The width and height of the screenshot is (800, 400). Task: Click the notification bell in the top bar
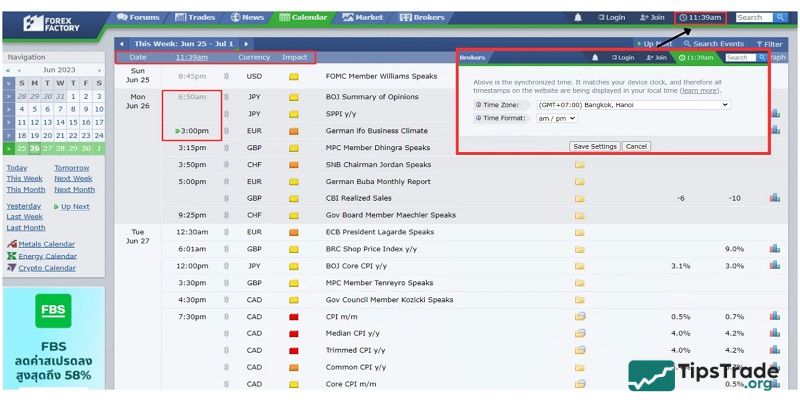coord(577,18)
